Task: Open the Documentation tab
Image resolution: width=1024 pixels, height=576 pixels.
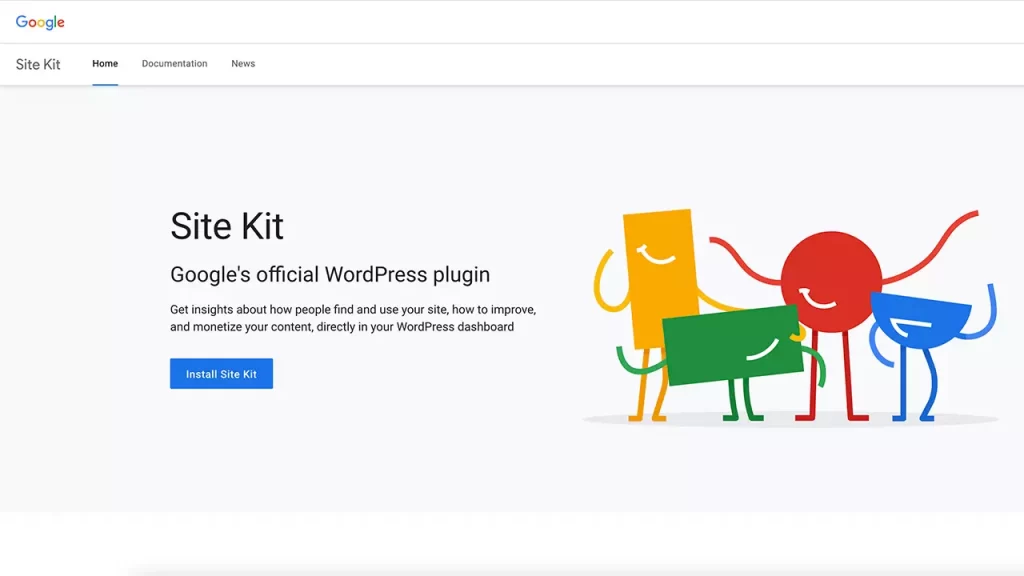Action: (x=174, y=63)
